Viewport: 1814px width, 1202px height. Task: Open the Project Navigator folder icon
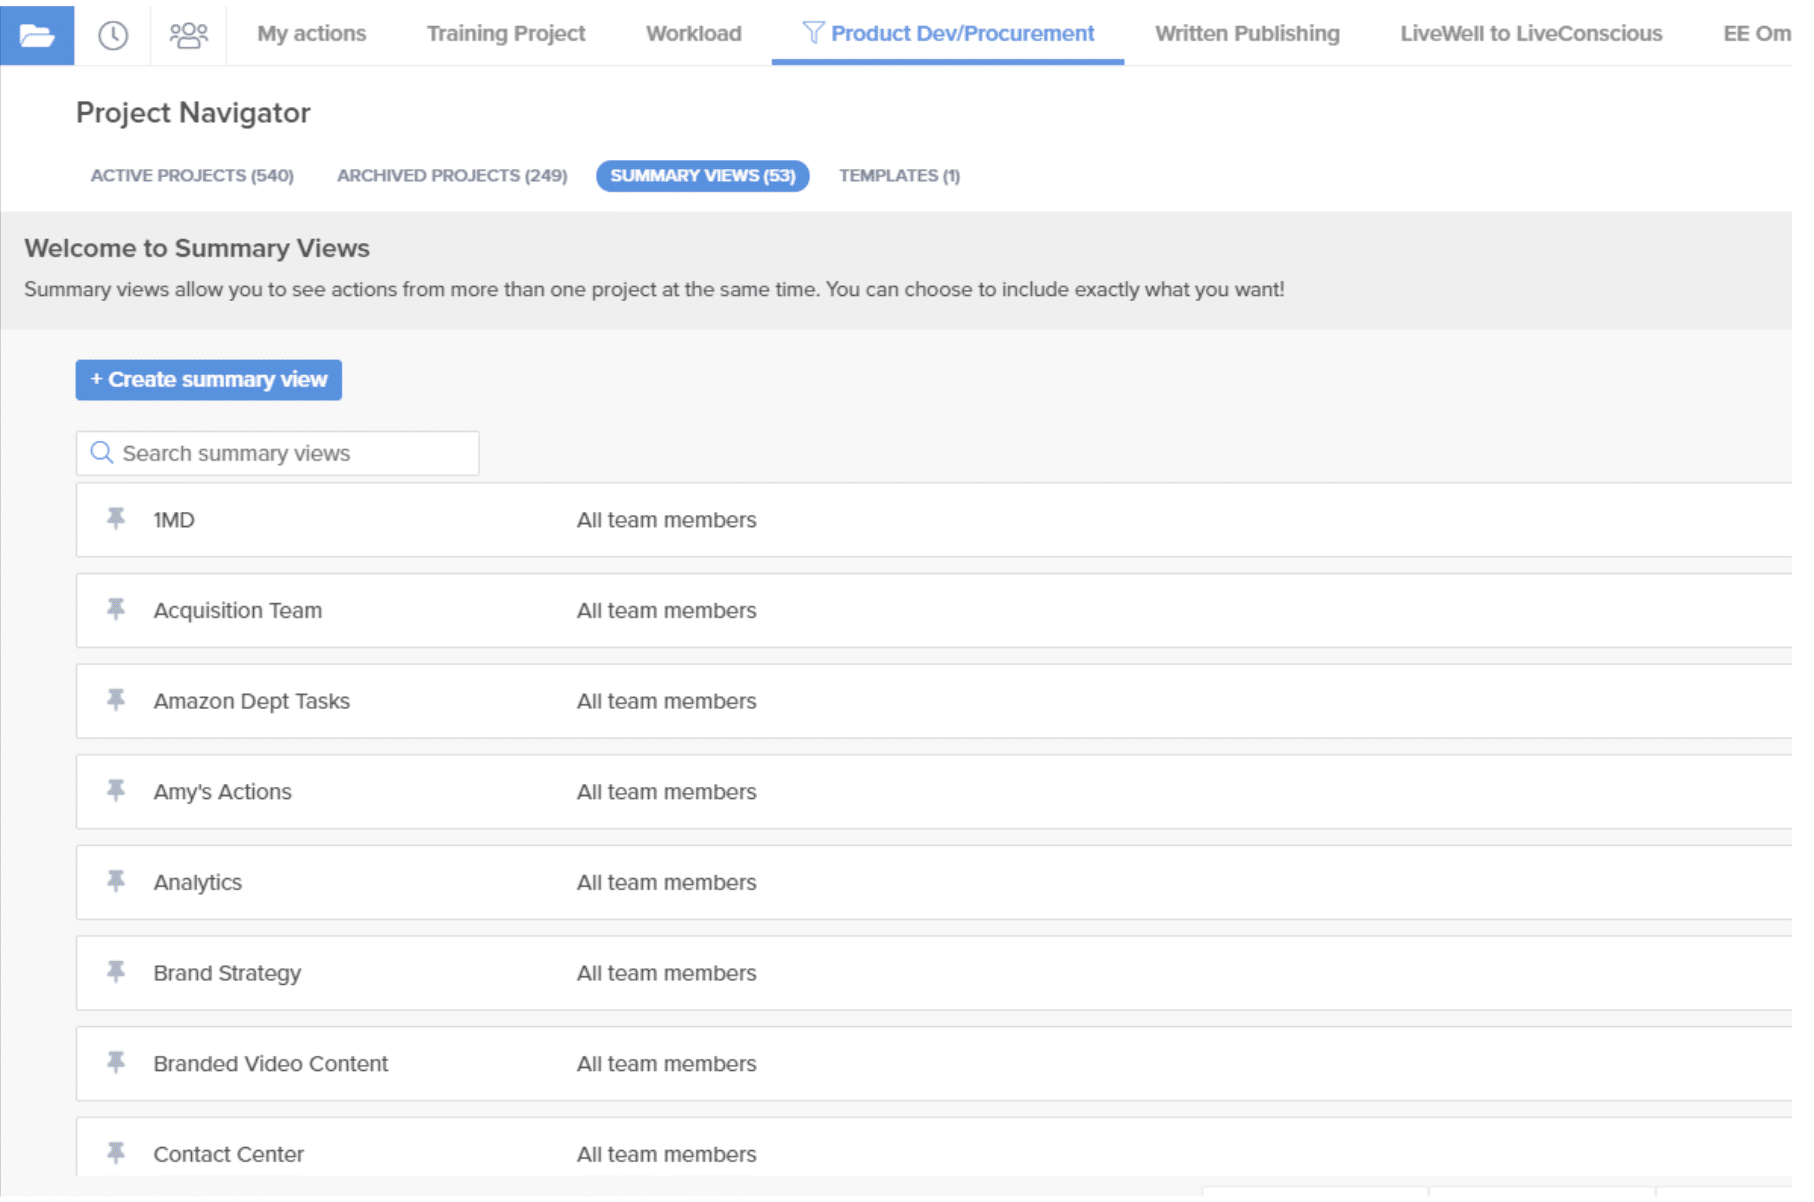click(x=37, y=35)
